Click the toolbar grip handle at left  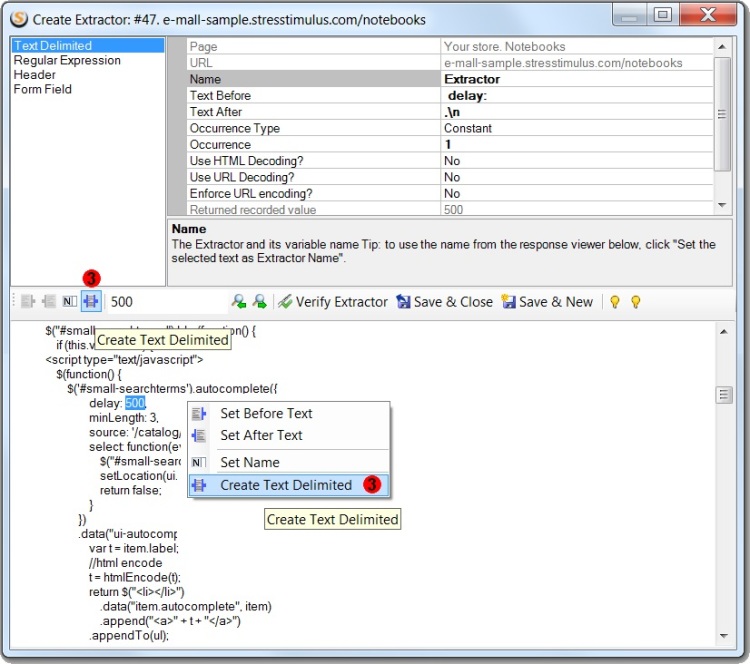click(14, 301)
